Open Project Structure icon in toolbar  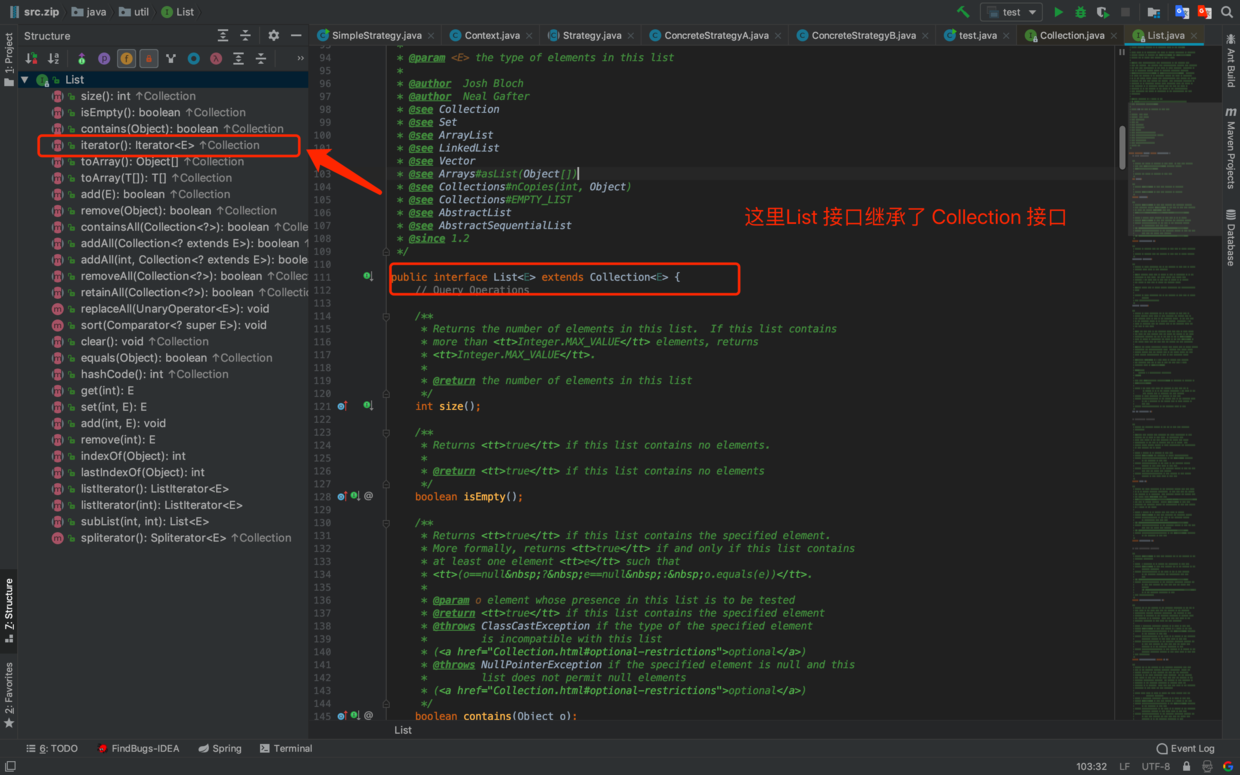coord(1154,12)
